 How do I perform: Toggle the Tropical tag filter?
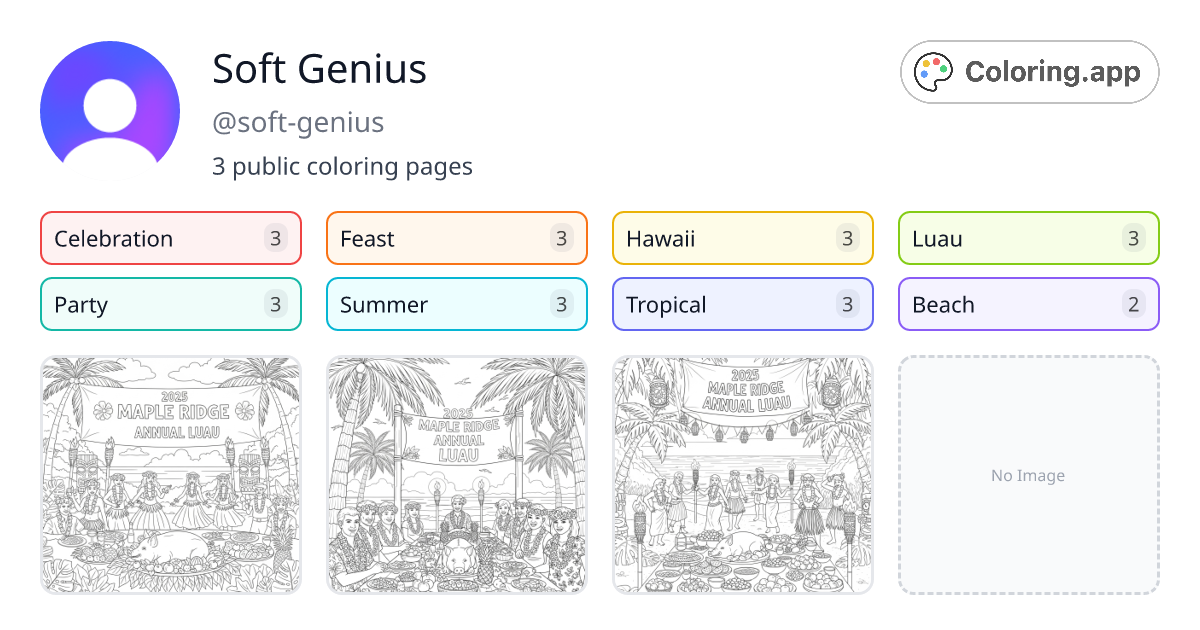point(742,304)
